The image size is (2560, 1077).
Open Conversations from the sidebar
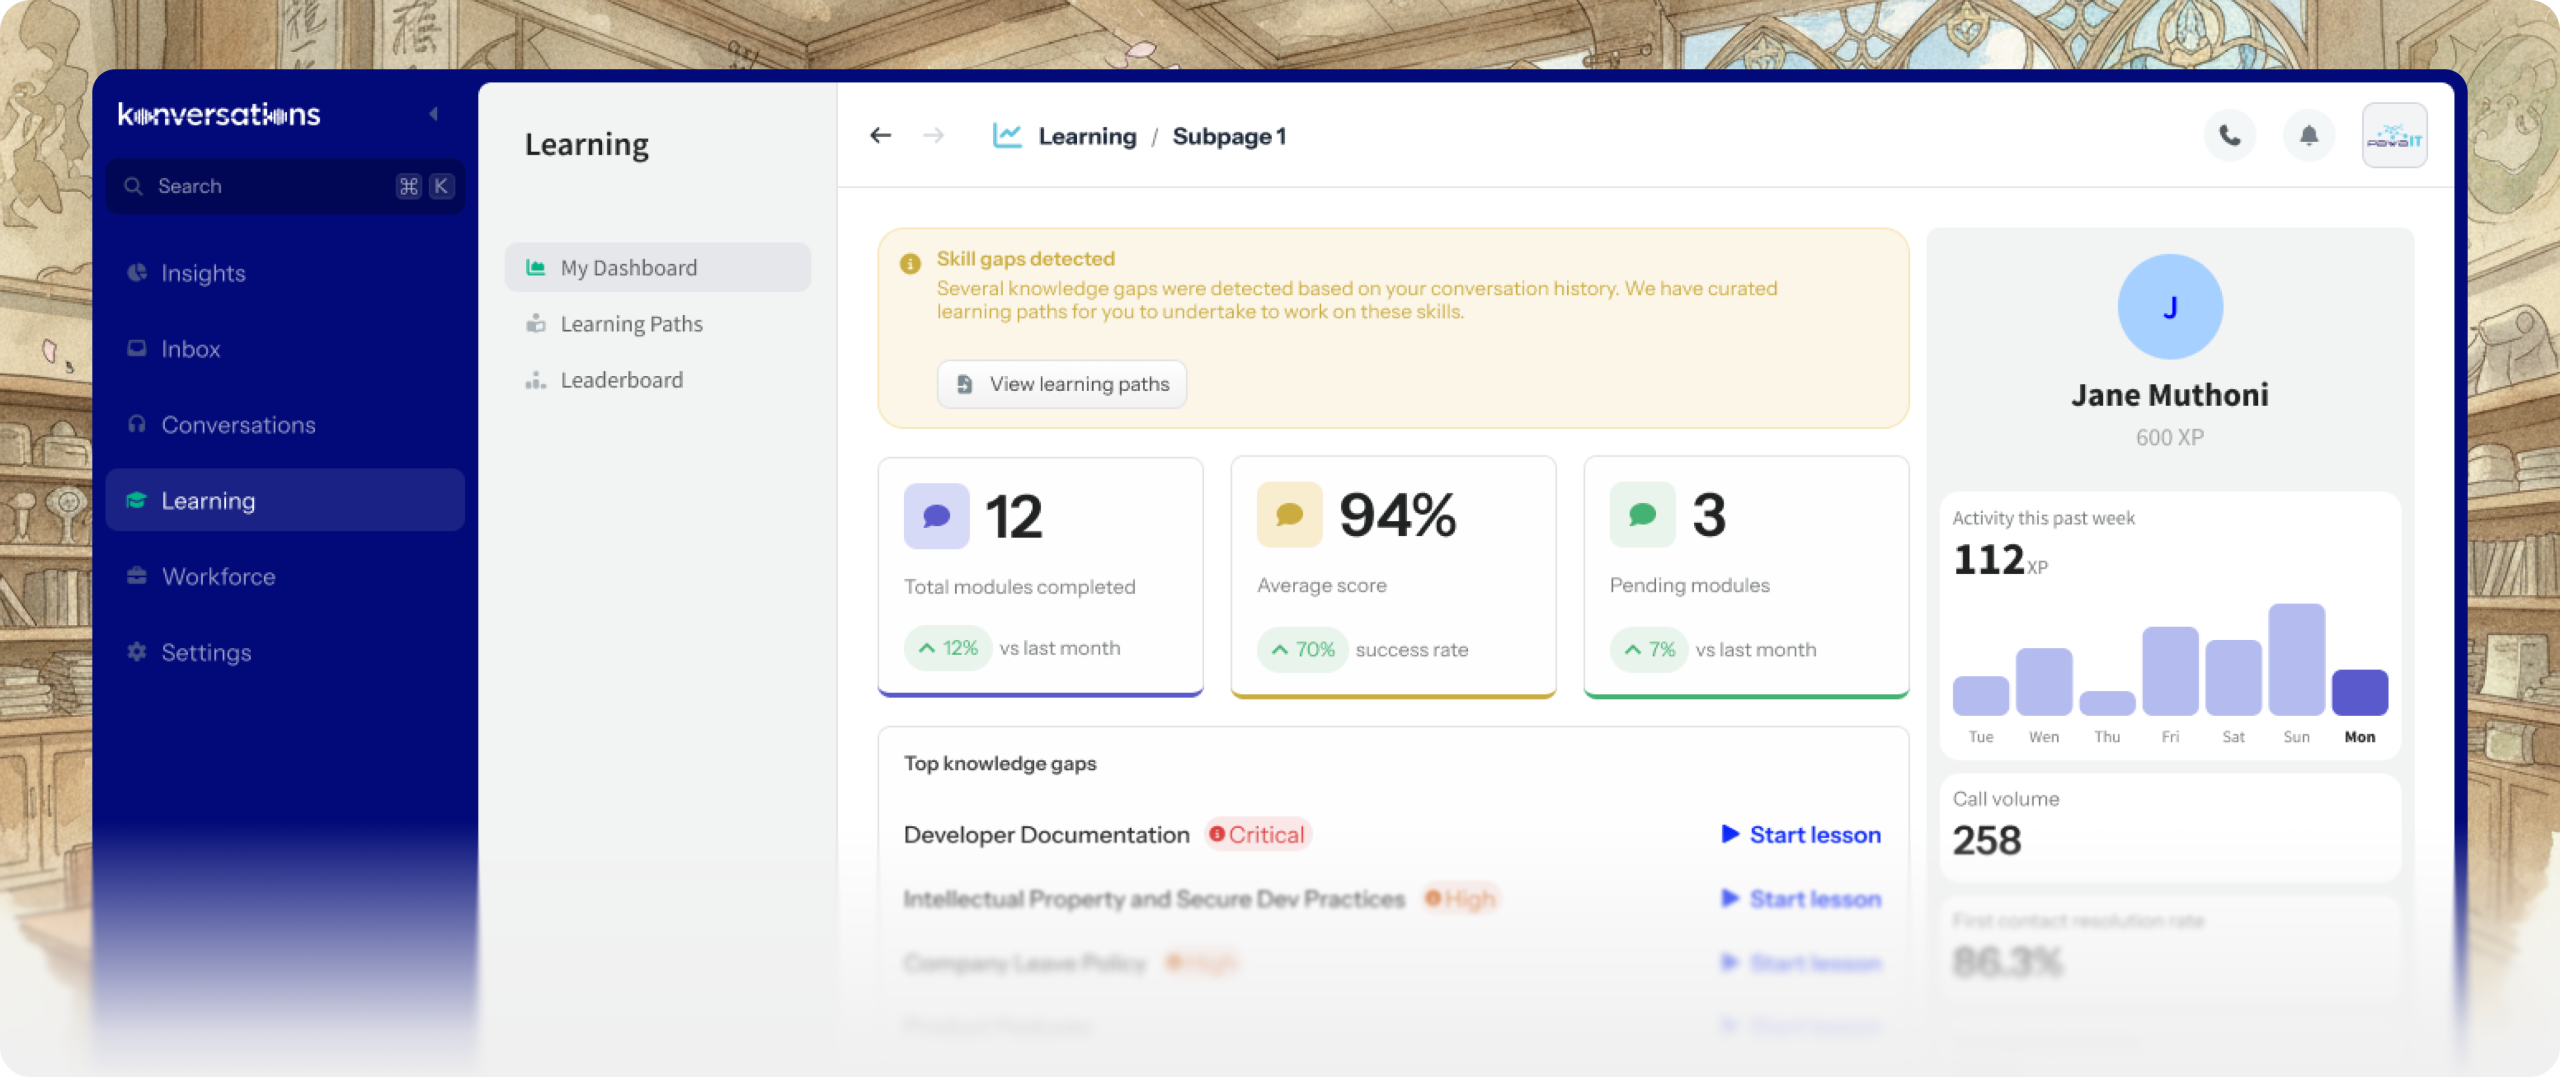(238, 425)
